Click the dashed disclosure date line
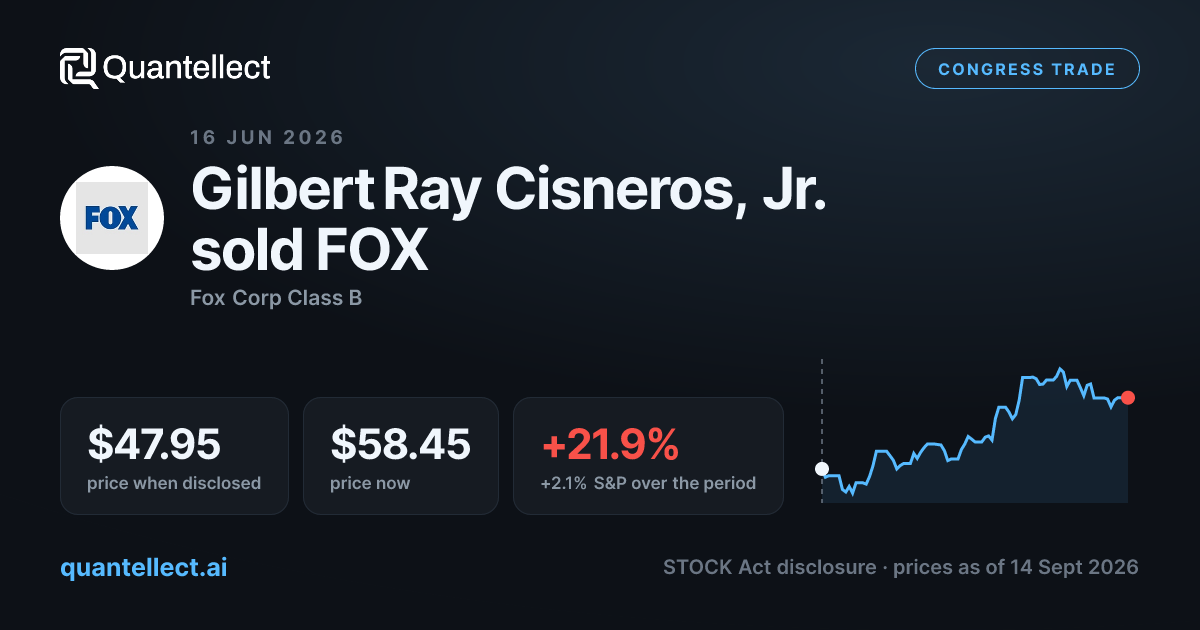The image size is (1200, 630). pyautogui.click(x=822, y=430)
